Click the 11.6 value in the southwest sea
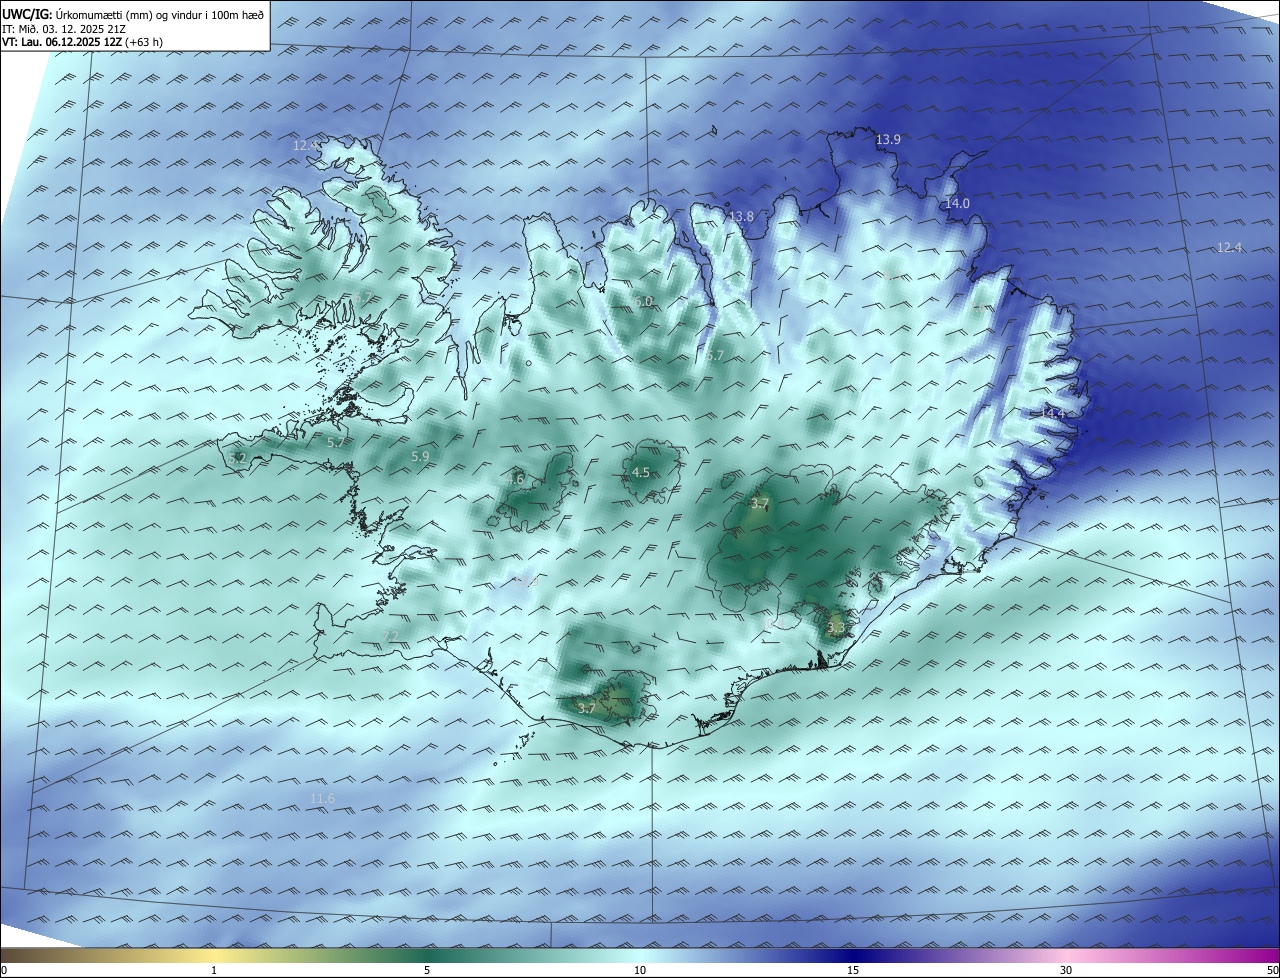Image resolution: width=1280 pixels, height=978 pixels. point(322,799)
